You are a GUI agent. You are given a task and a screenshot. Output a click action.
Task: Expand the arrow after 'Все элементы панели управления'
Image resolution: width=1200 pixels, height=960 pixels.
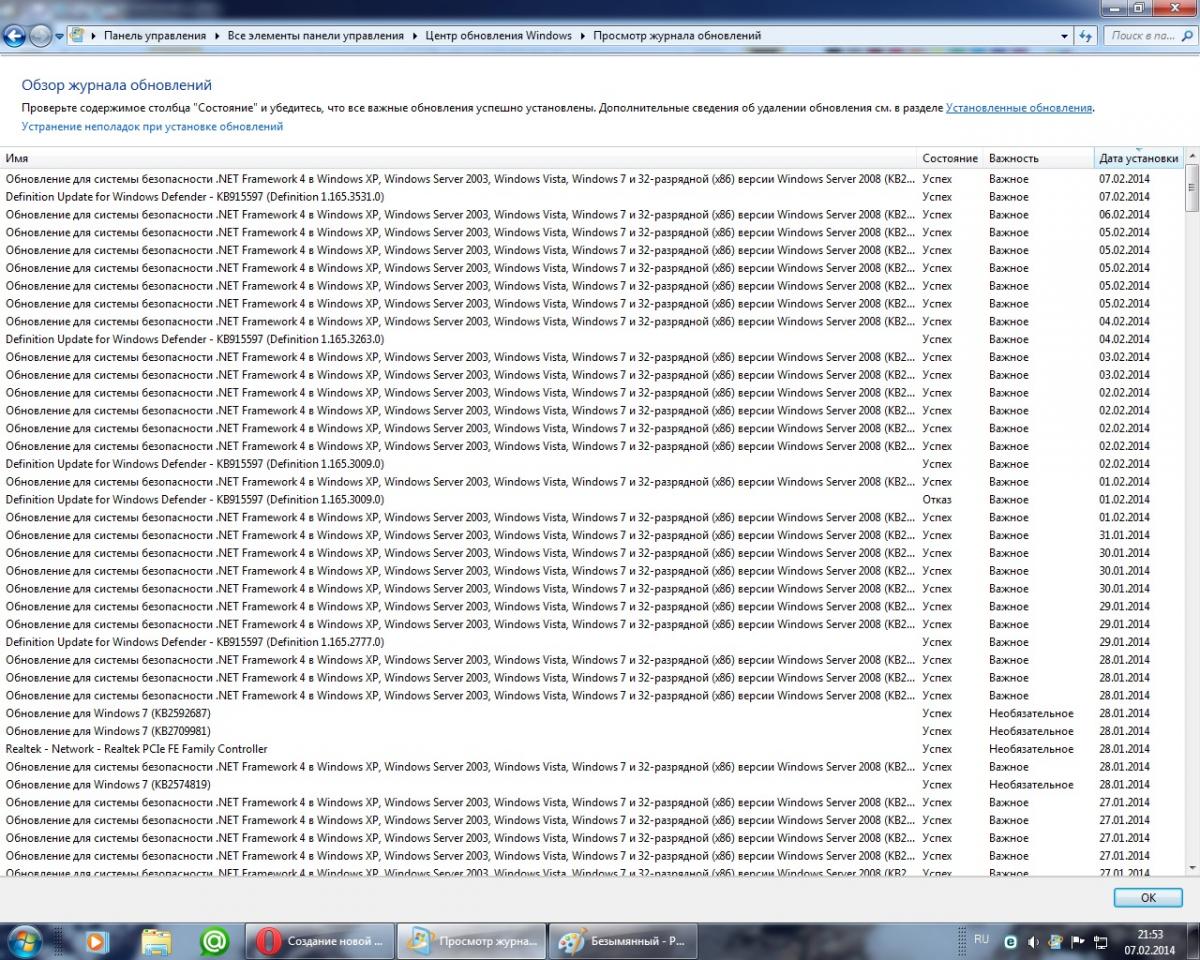click(415, 36)
